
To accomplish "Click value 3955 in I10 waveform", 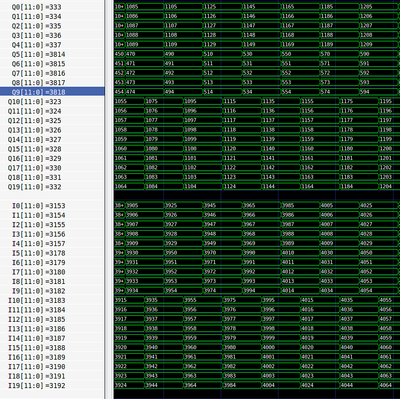I will (203, 300).
